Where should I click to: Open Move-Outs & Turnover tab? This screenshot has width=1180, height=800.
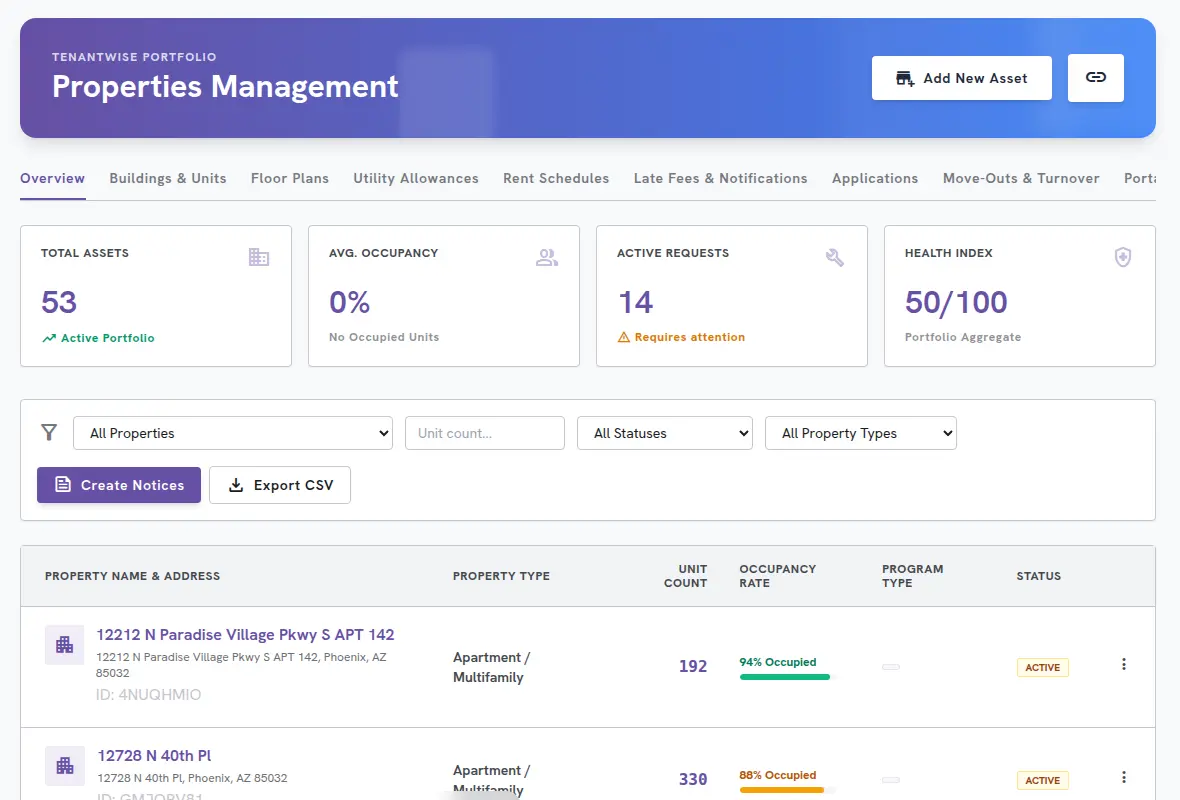tap(1020, 178)
